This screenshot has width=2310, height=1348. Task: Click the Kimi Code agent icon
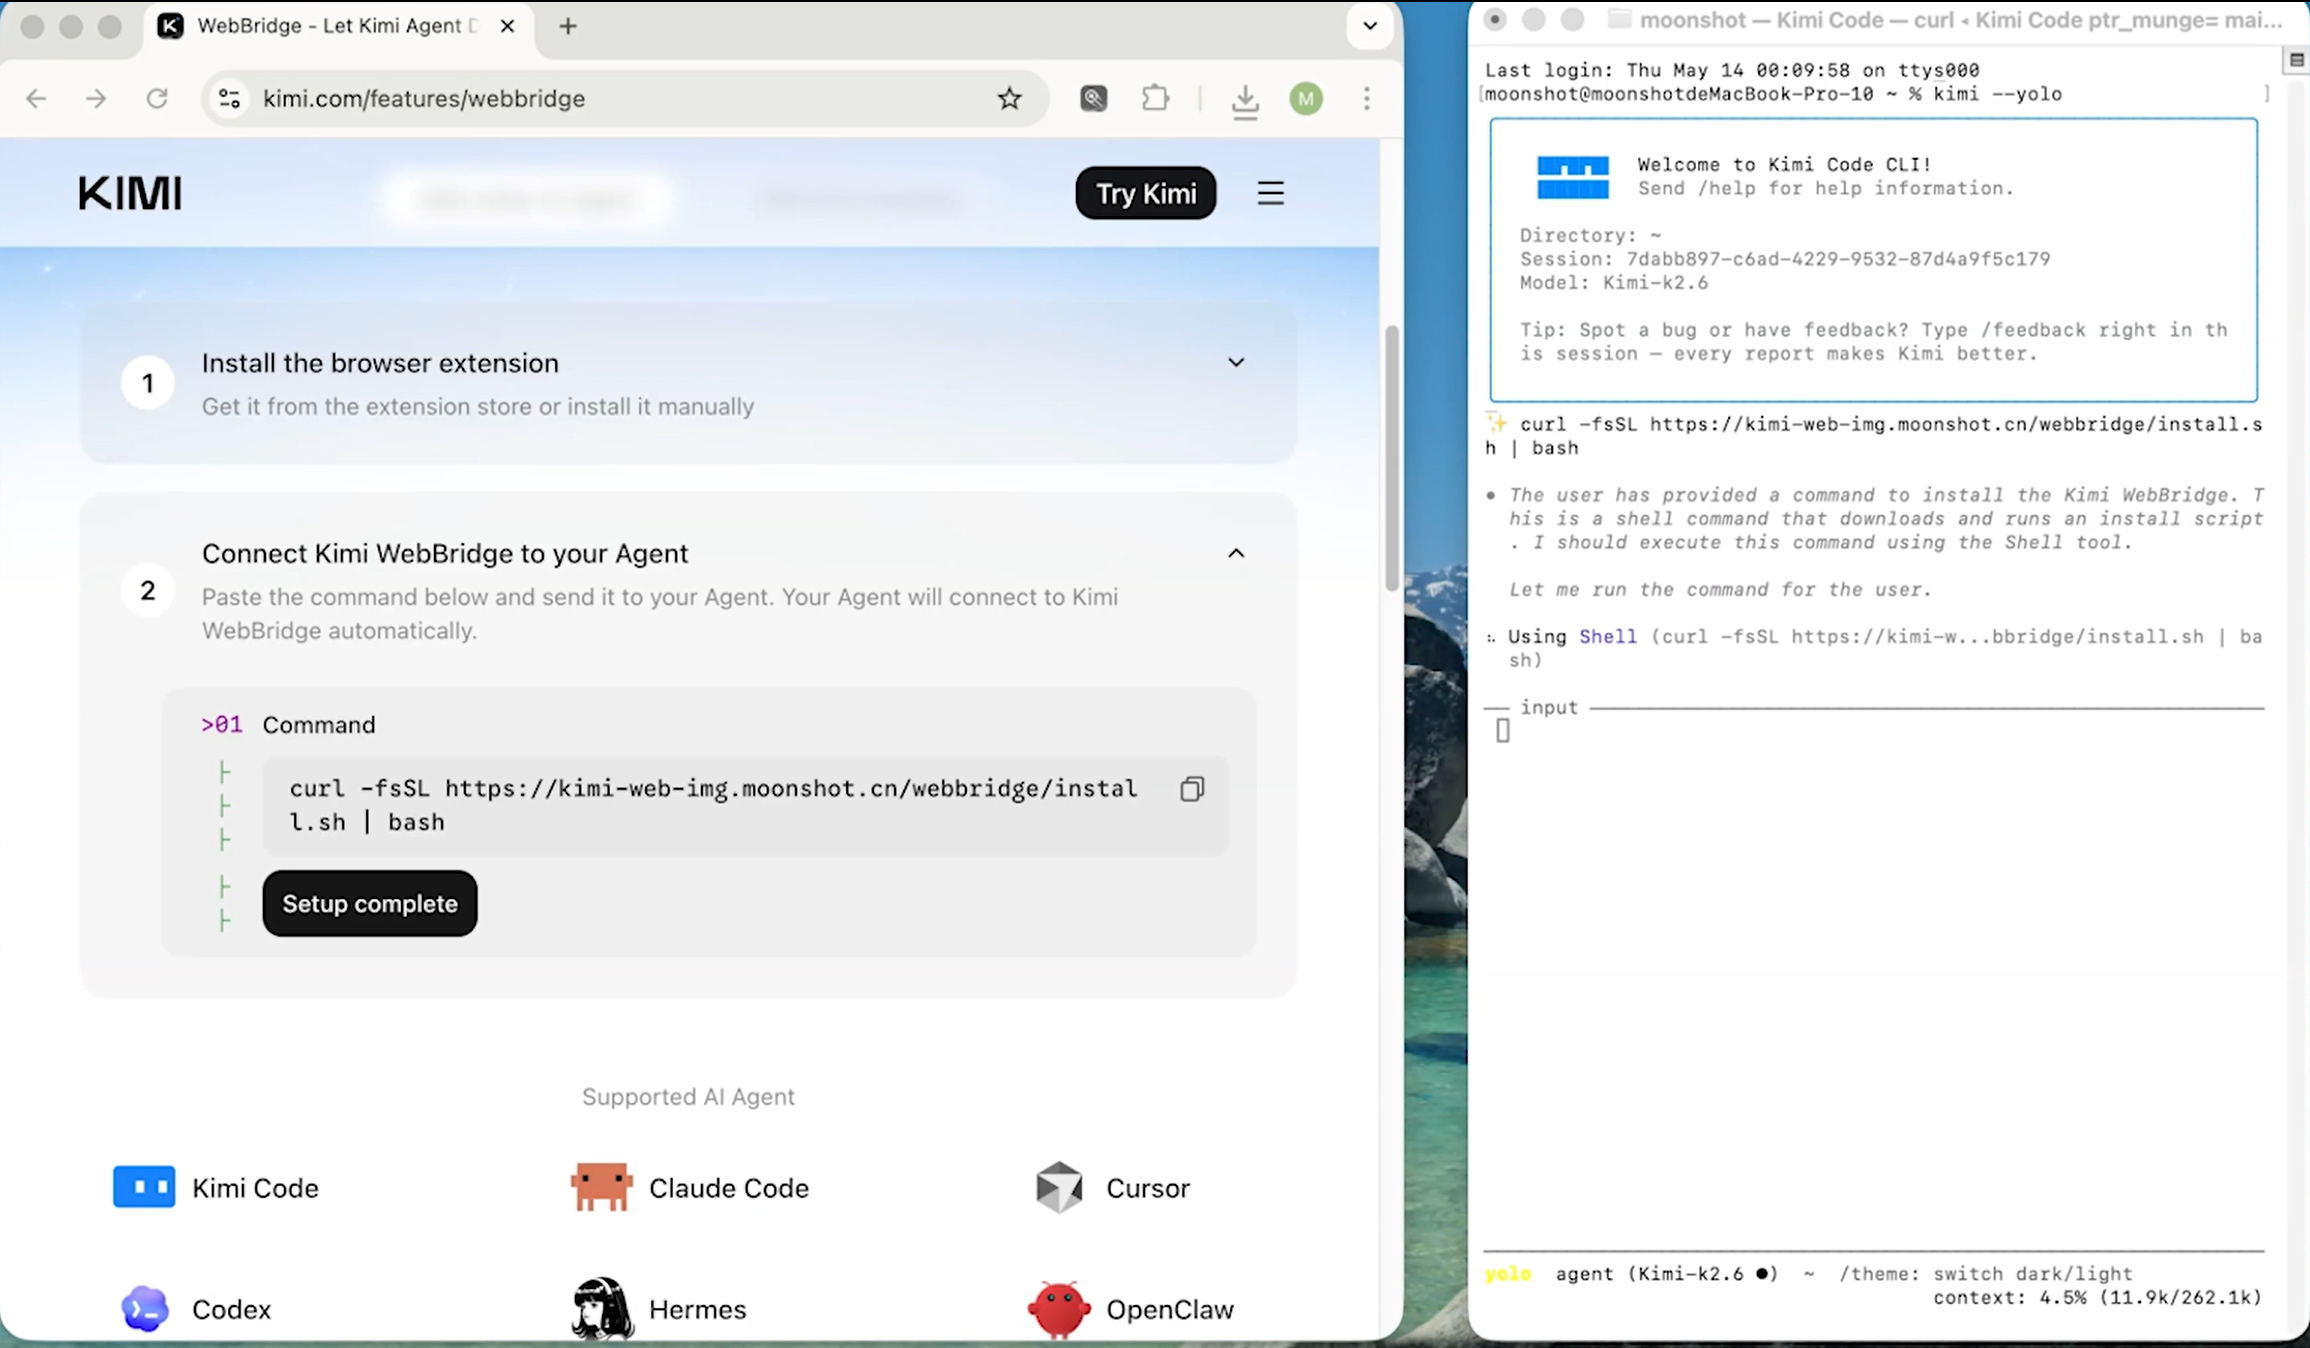coord(144,1187)
